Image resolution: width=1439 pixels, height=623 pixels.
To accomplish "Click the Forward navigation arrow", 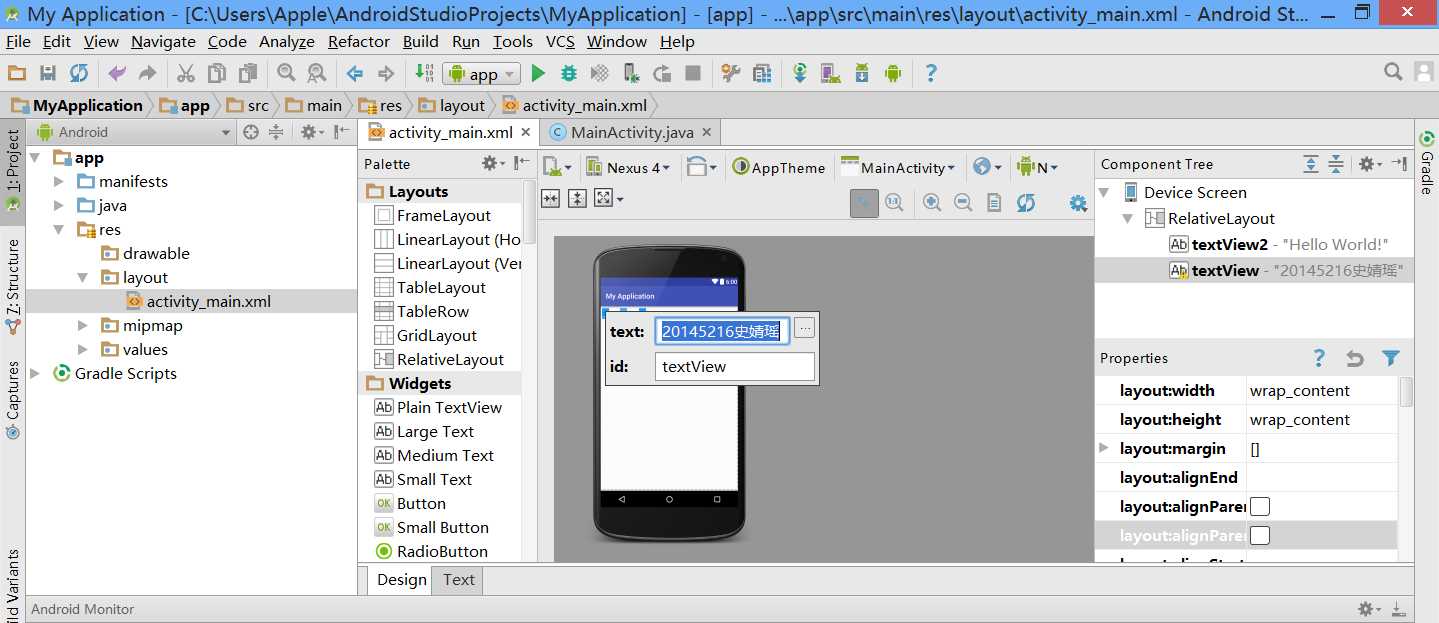I will [x=386, y=73].
